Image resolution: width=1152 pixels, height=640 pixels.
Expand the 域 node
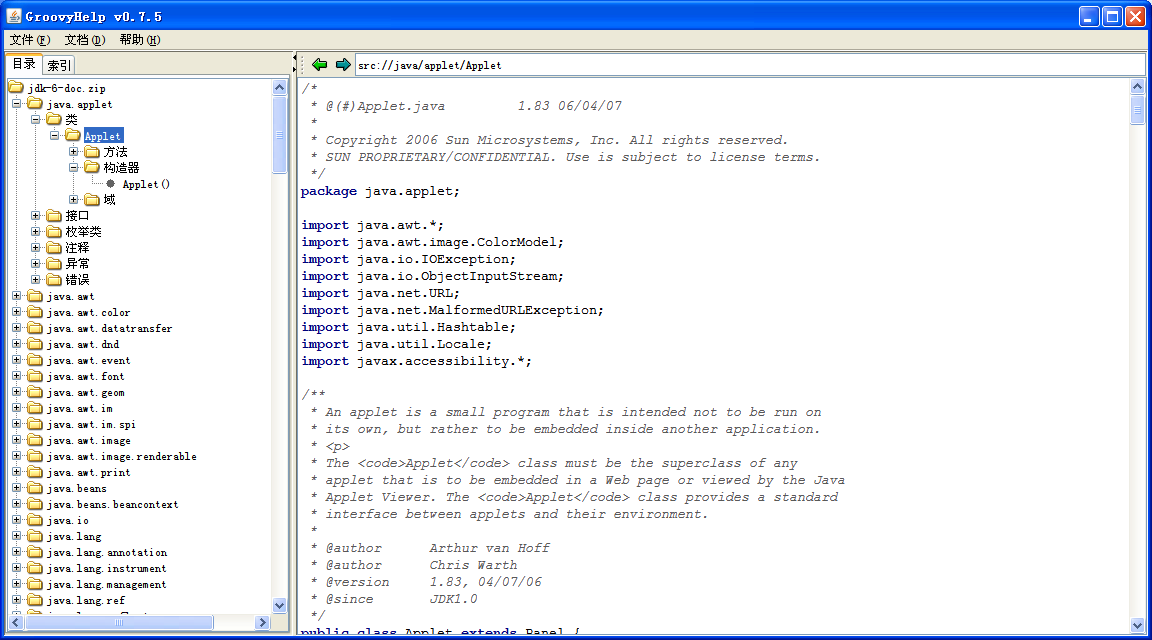click(x=73, y=199)
